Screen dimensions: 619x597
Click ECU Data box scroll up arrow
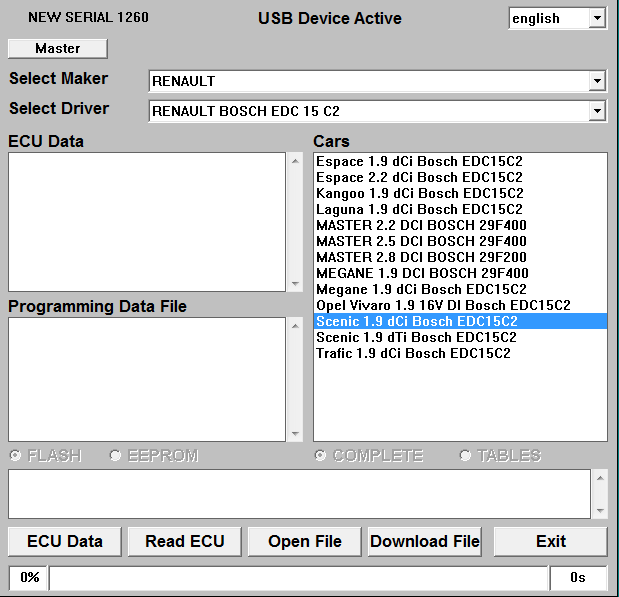click(295, 161)
